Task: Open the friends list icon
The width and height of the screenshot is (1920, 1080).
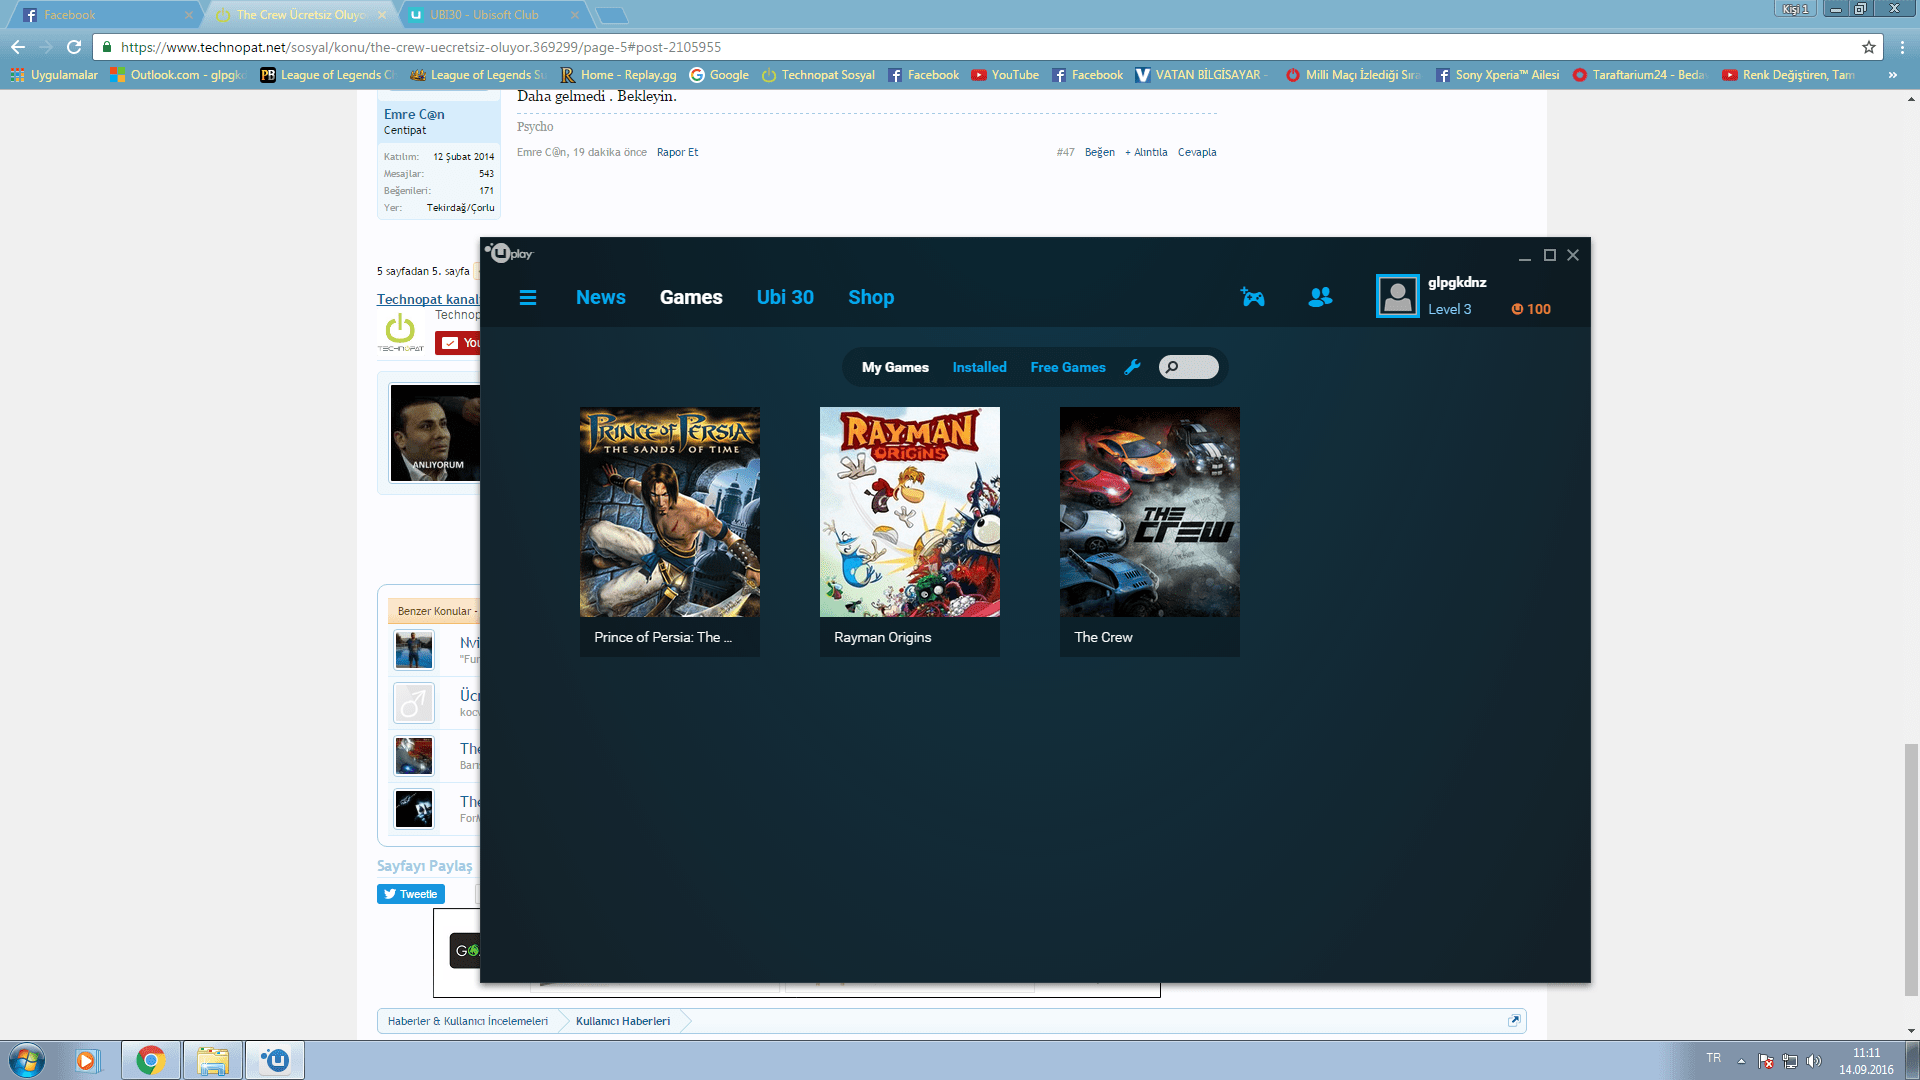Action: [x=1320, y=297]
